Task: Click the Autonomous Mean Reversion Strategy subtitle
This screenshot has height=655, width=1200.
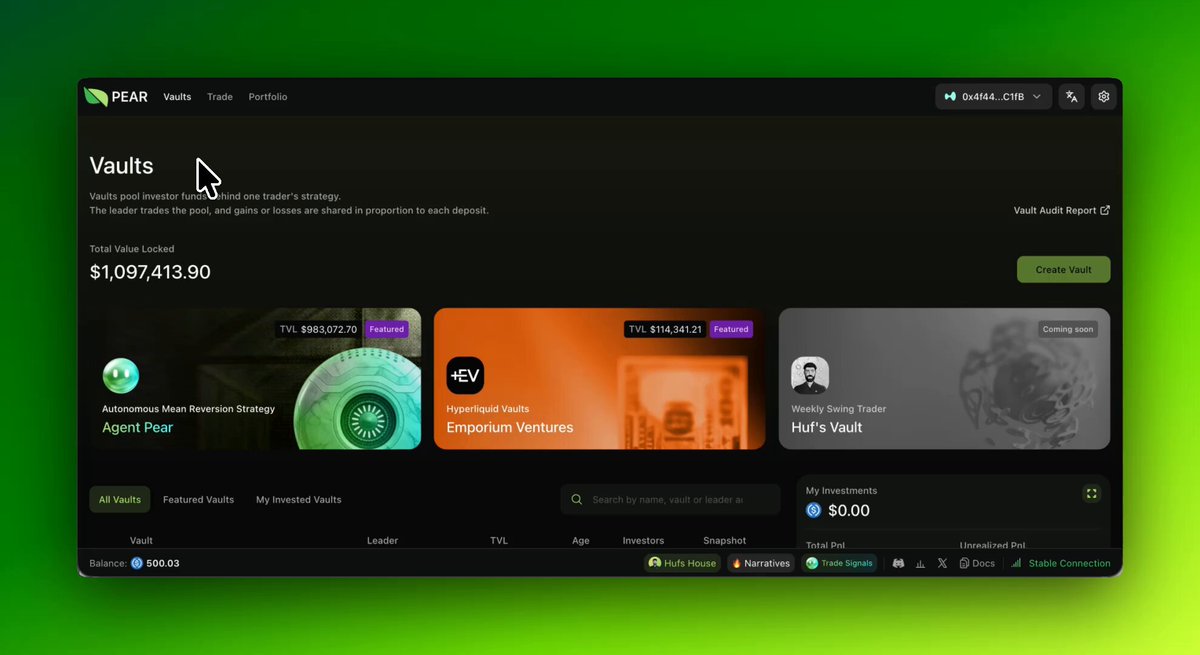Action: coord(188,409)
